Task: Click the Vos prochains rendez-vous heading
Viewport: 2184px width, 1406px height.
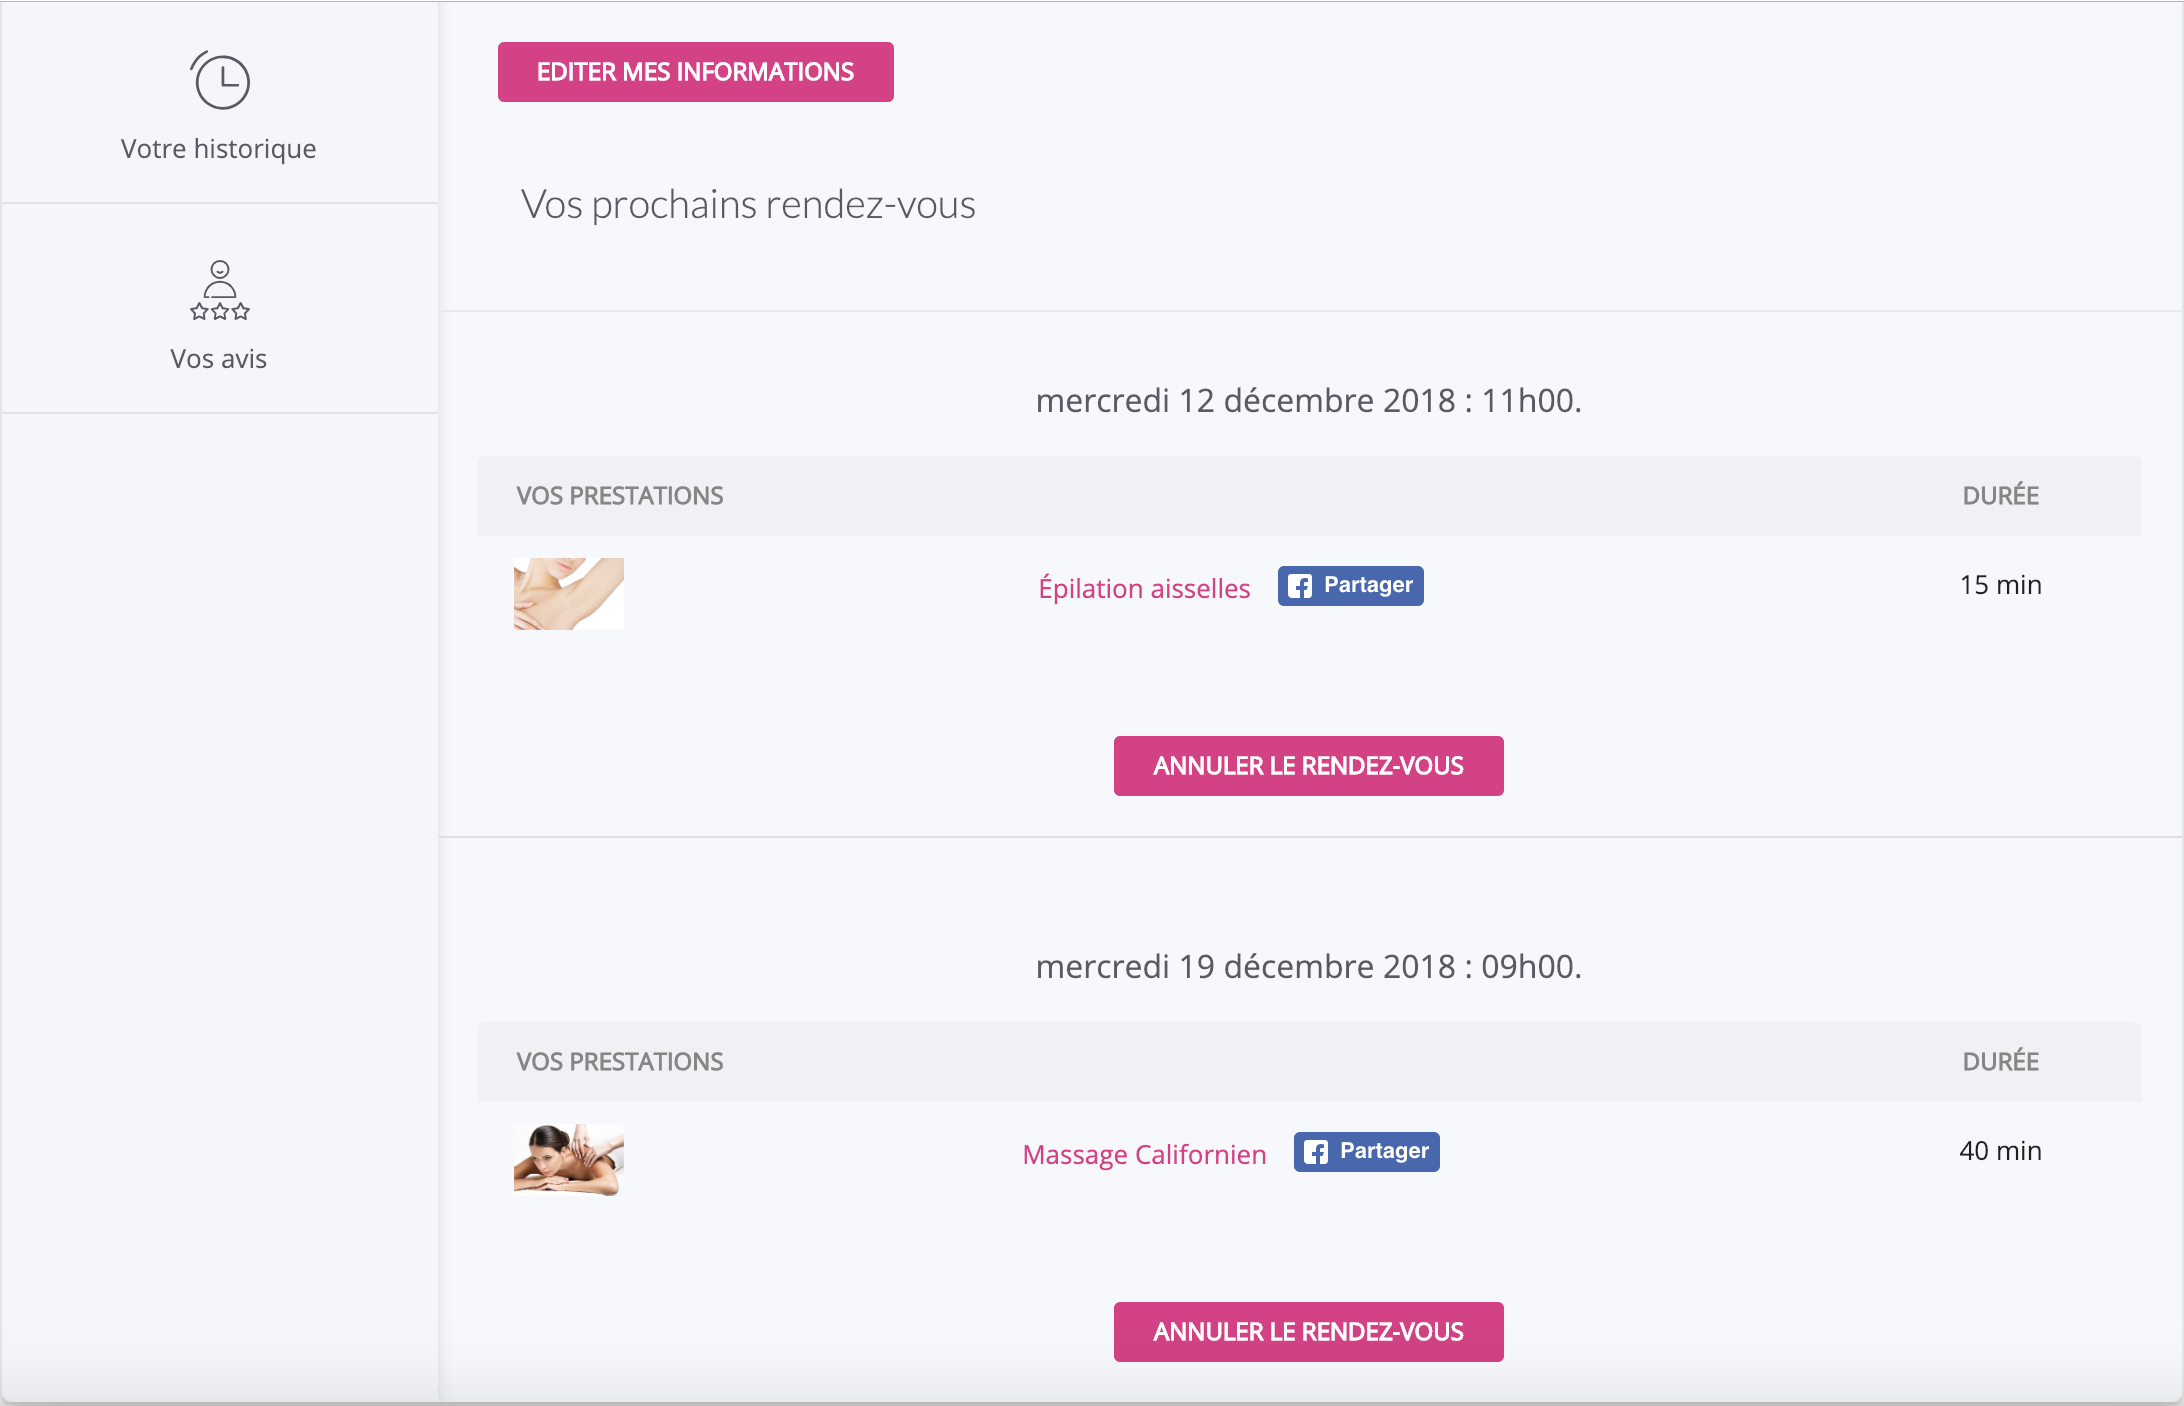Action: (748, 204)
